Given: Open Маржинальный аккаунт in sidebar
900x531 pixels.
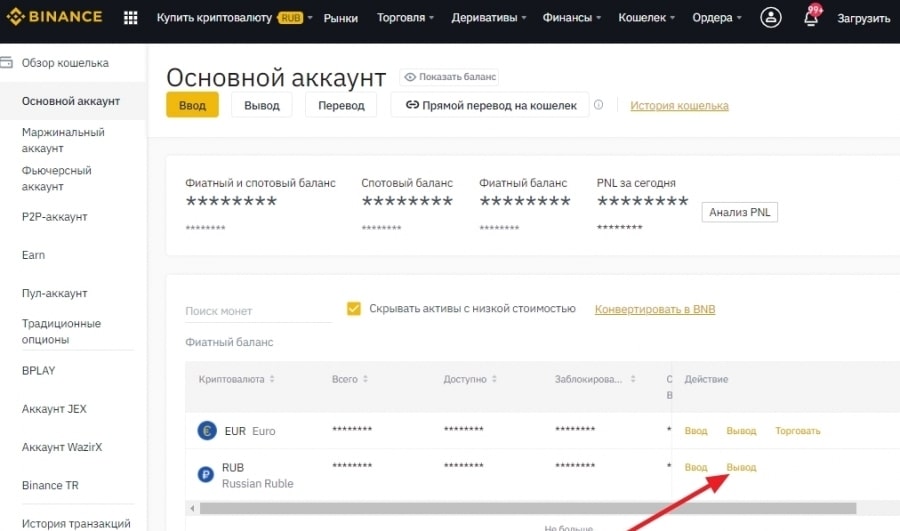Looking at the screenshot, I should click(63, 140).
